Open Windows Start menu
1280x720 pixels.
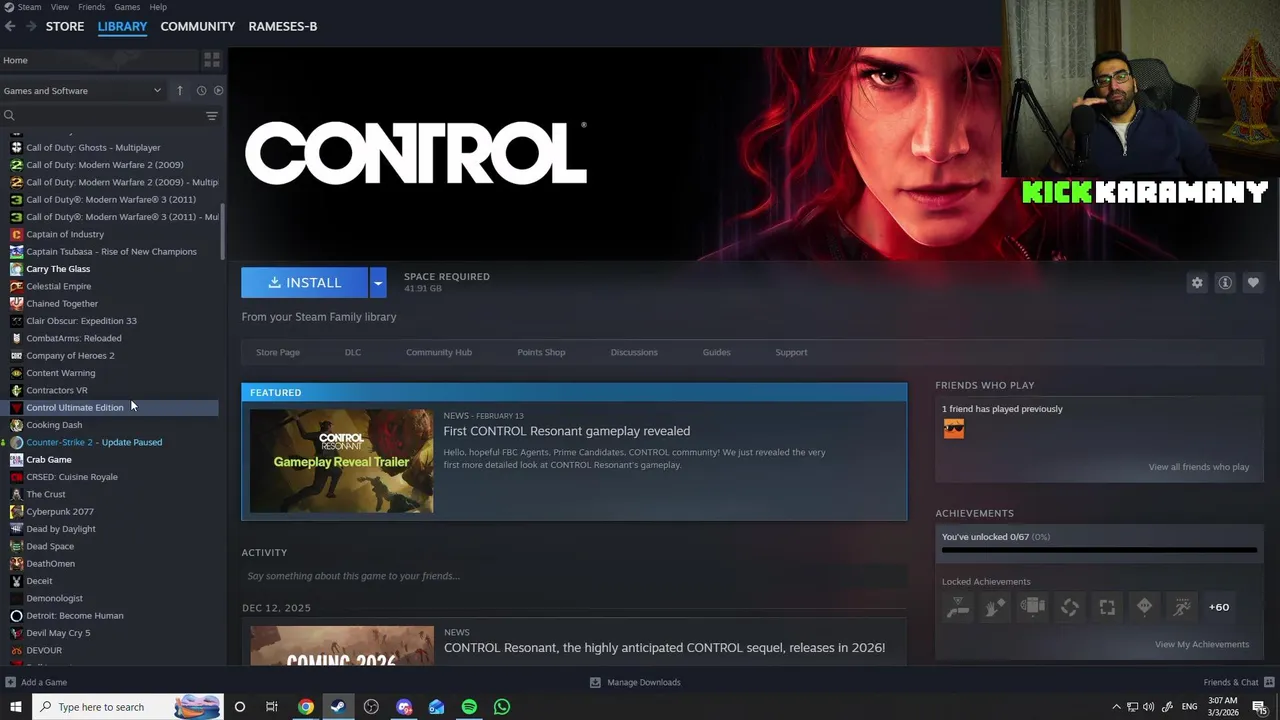(x=15, y=707)
